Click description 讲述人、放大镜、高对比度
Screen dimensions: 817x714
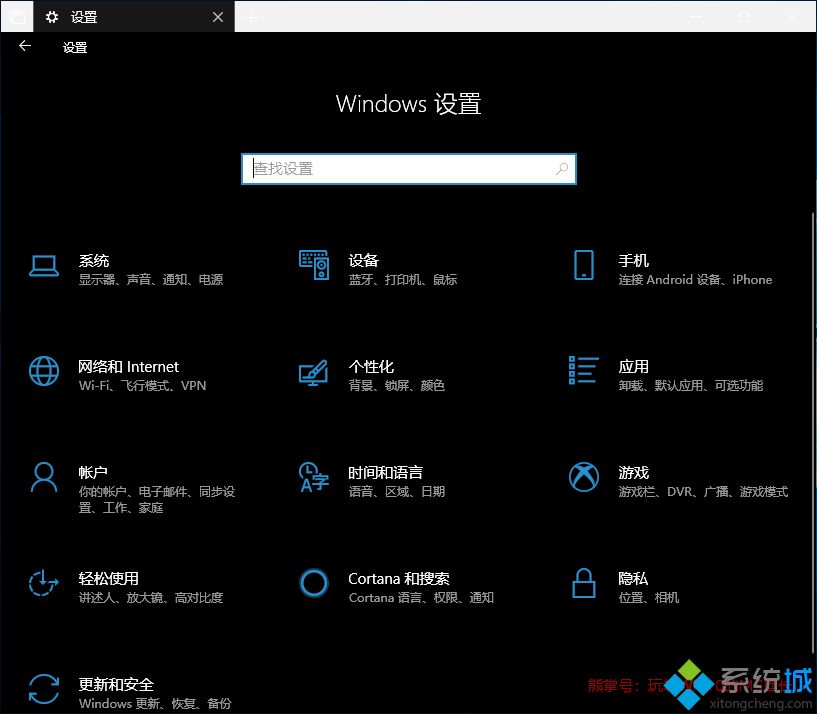pos(151,597)
